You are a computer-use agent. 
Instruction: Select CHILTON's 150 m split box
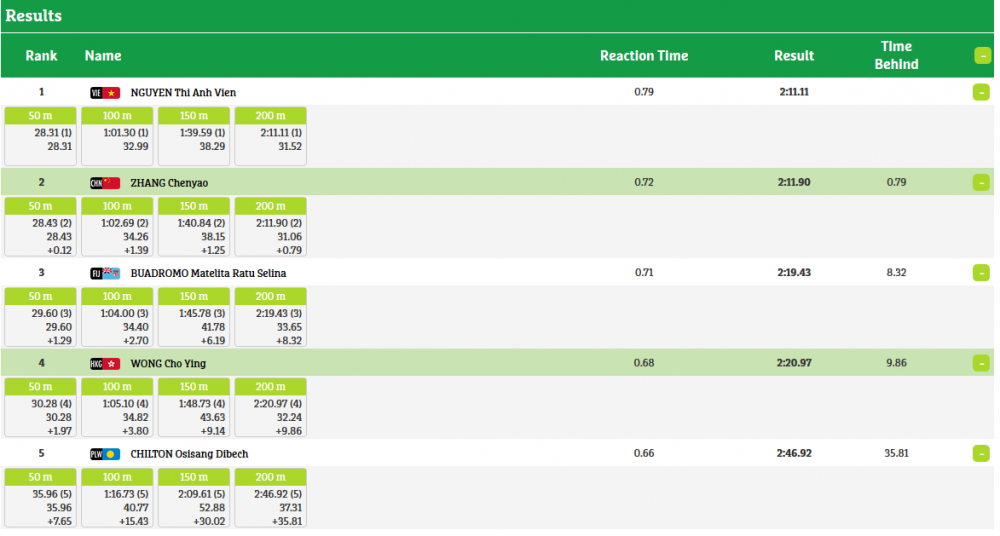tap(194, 497)
